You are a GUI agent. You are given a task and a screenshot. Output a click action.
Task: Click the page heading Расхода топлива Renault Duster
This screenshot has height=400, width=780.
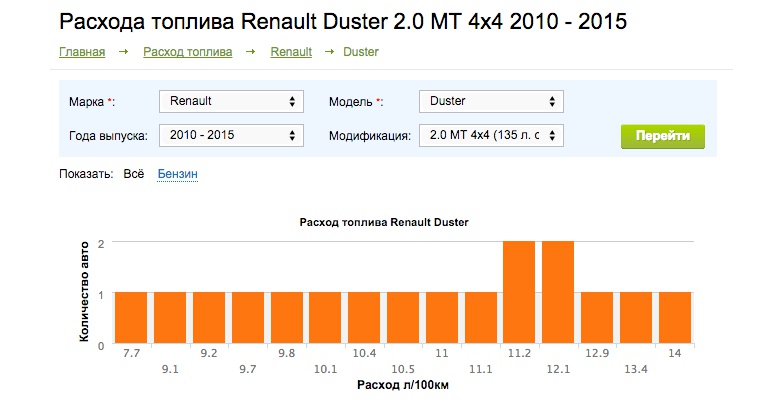(x=343, y=22)
